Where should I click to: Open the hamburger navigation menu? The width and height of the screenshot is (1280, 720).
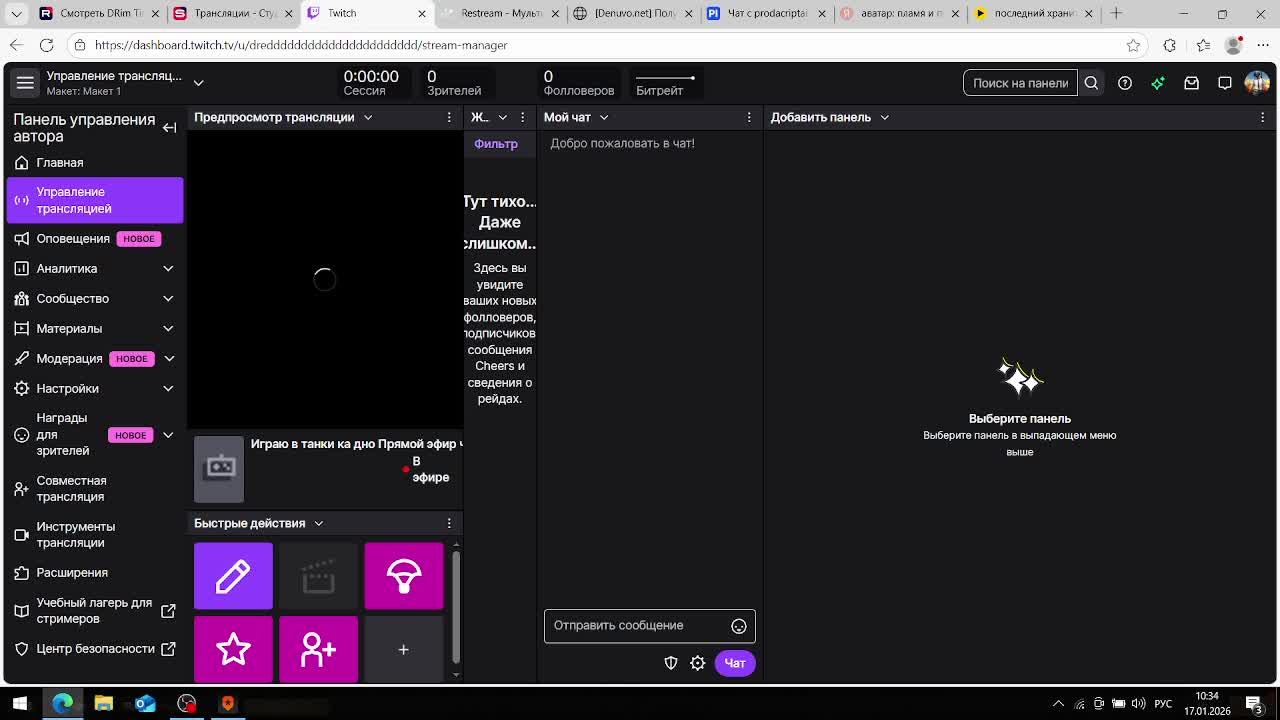25,83
